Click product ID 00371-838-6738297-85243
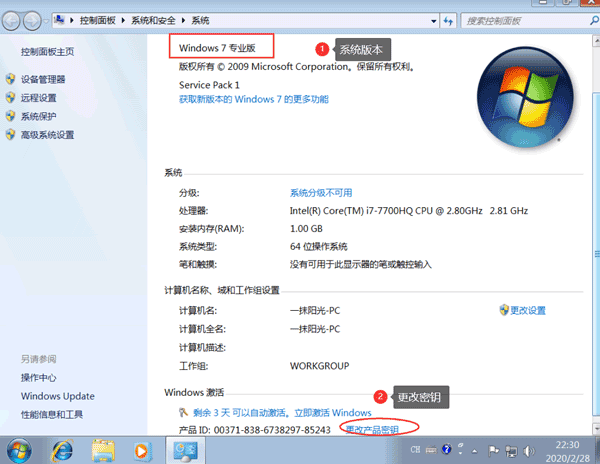The image size is (600, 464). [x=272, y=430]
